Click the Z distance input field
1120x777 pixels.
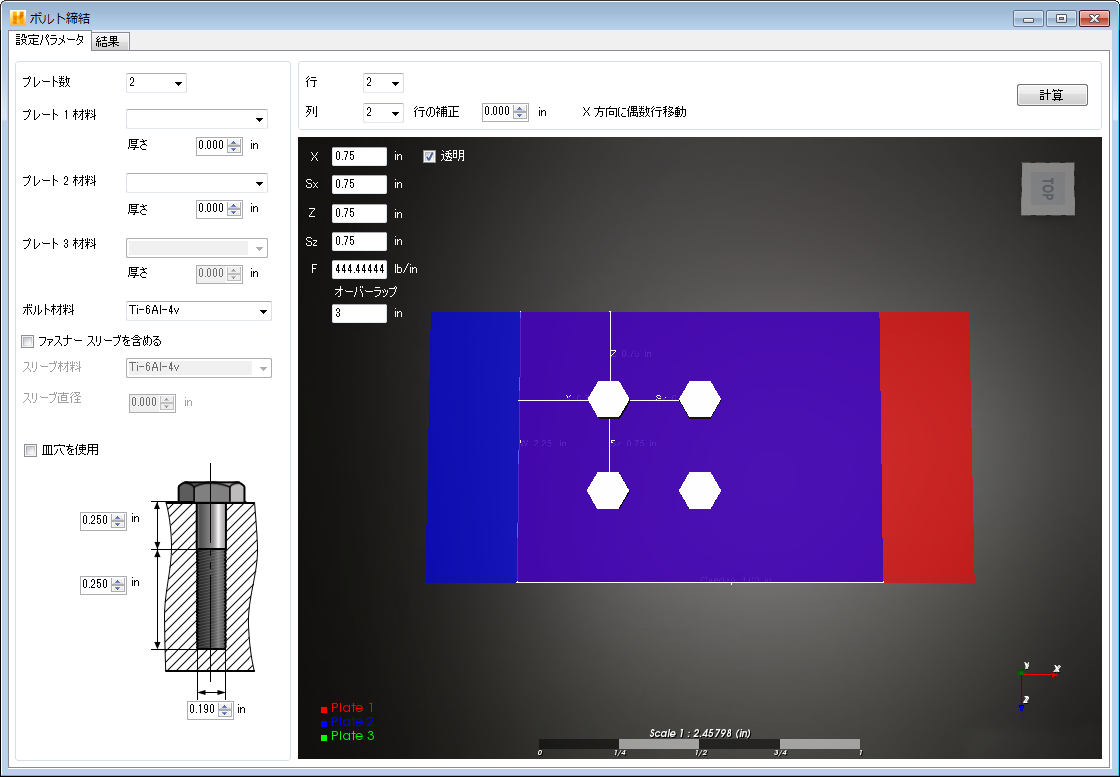359,214
